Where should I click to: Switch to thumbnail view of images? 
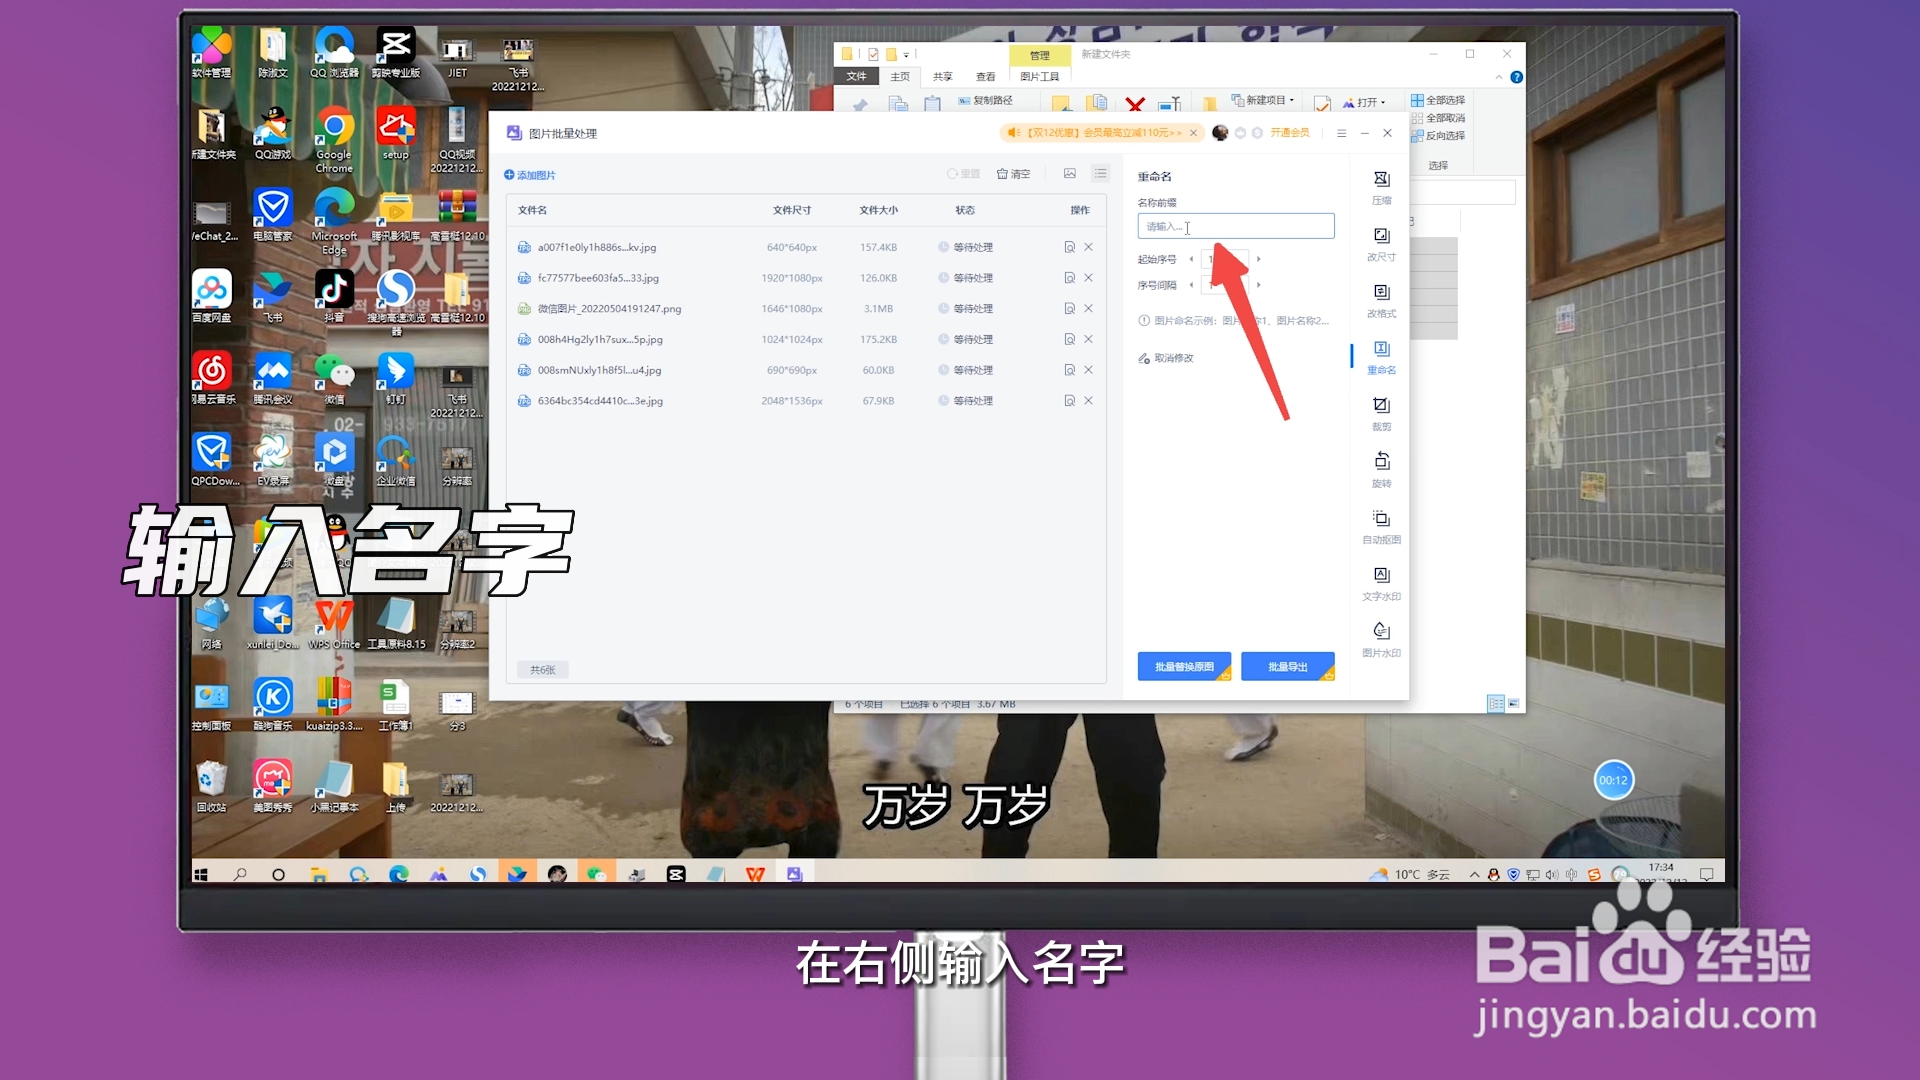[x=1069, y=174]
